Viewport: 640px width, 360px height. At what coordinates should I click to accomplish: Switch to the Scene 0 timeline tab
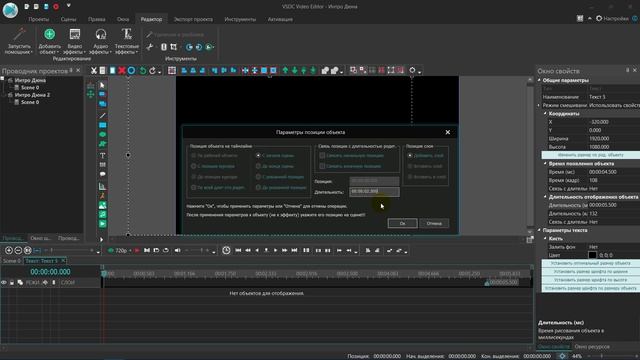(11, 261)
